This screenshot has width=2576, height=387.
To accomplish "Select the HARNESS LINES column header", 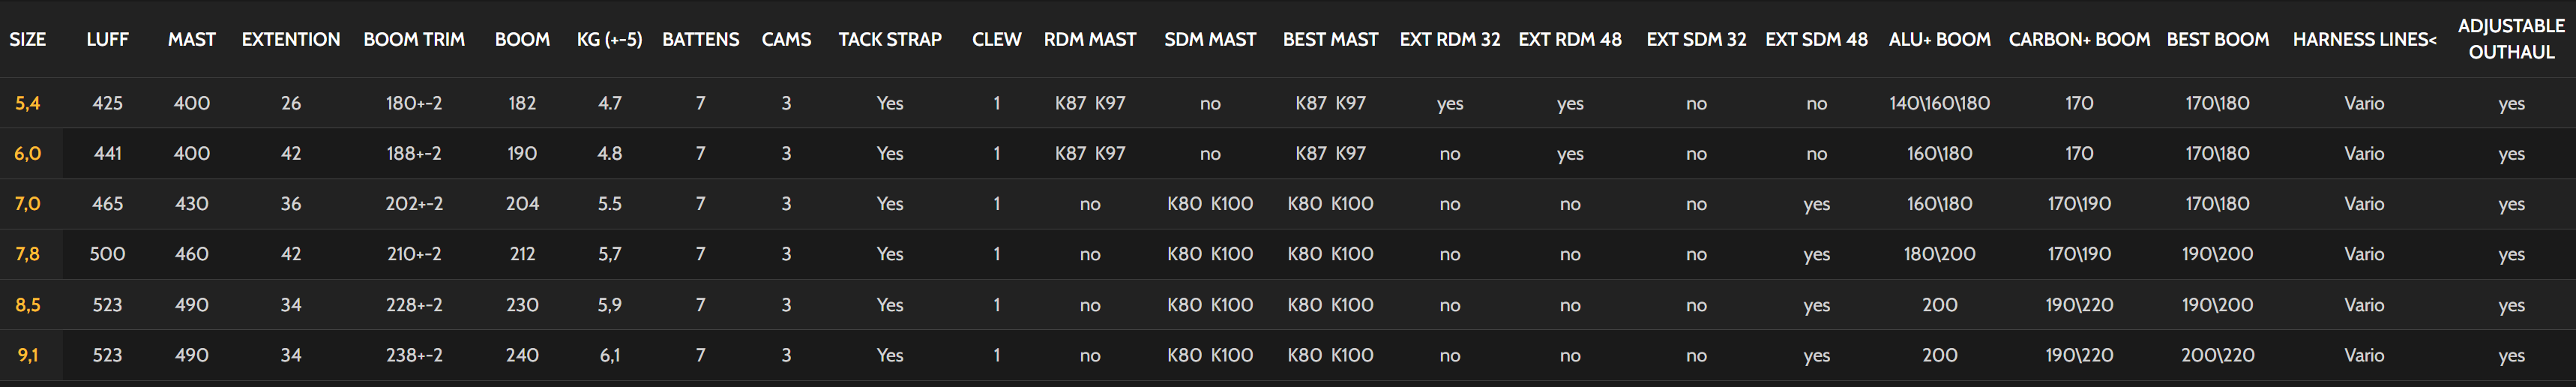I will tap(2364, 40).
